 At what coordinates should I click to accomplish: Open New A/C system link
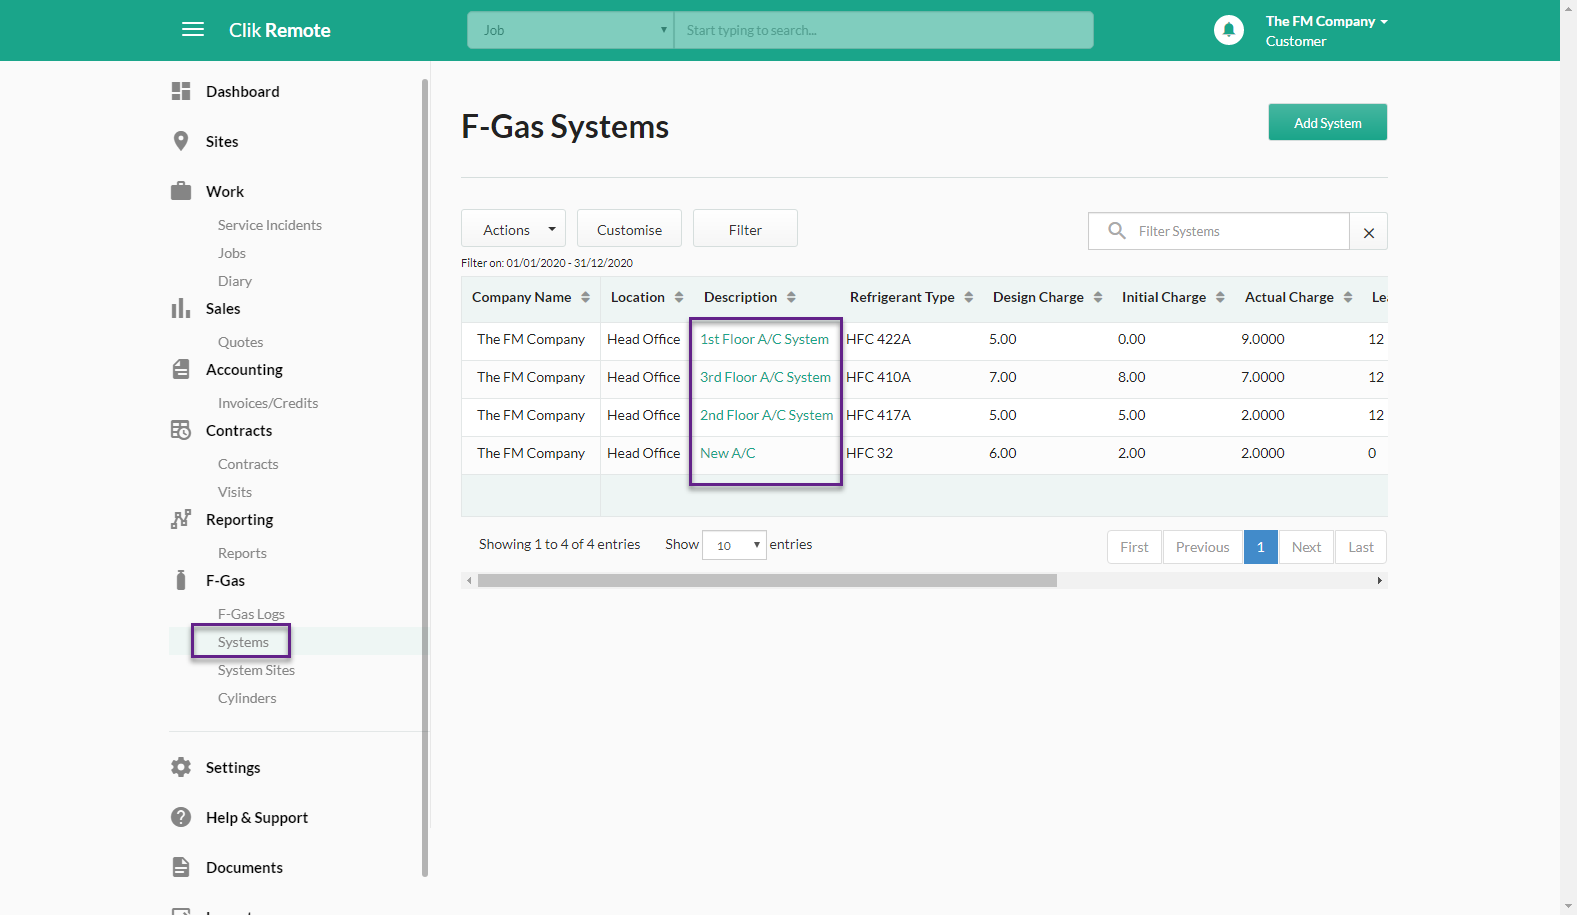point(727,453)
